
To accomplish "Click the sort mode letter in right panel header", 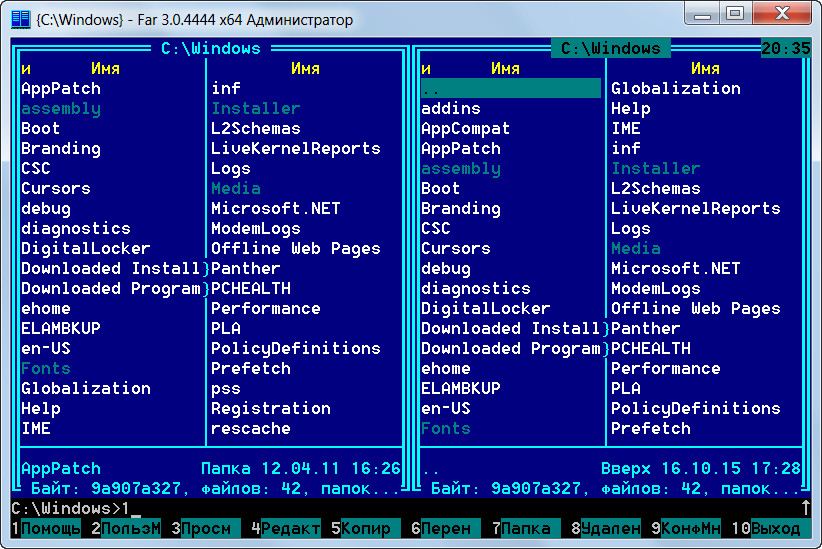I will [426, 69].
